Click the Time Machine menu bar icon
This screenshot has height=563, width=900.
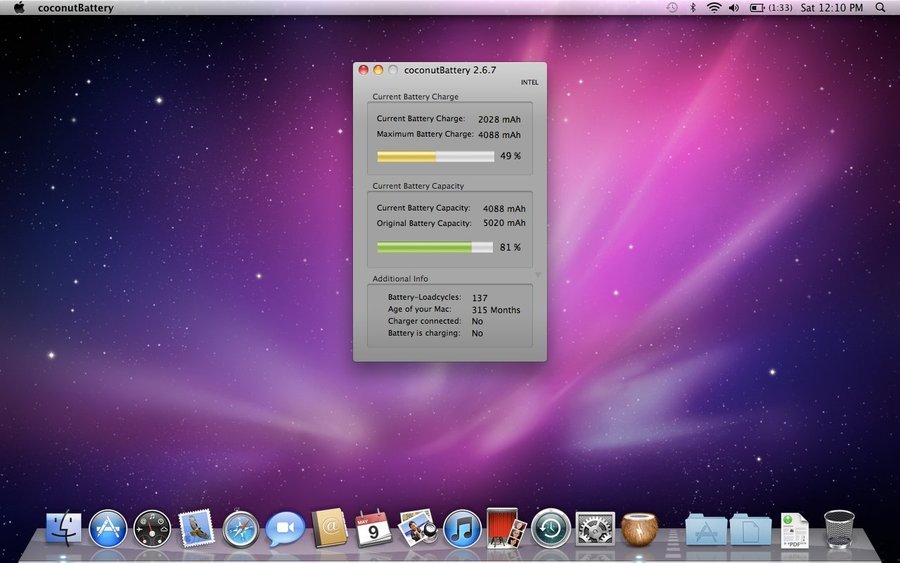[x=672, y=7]
